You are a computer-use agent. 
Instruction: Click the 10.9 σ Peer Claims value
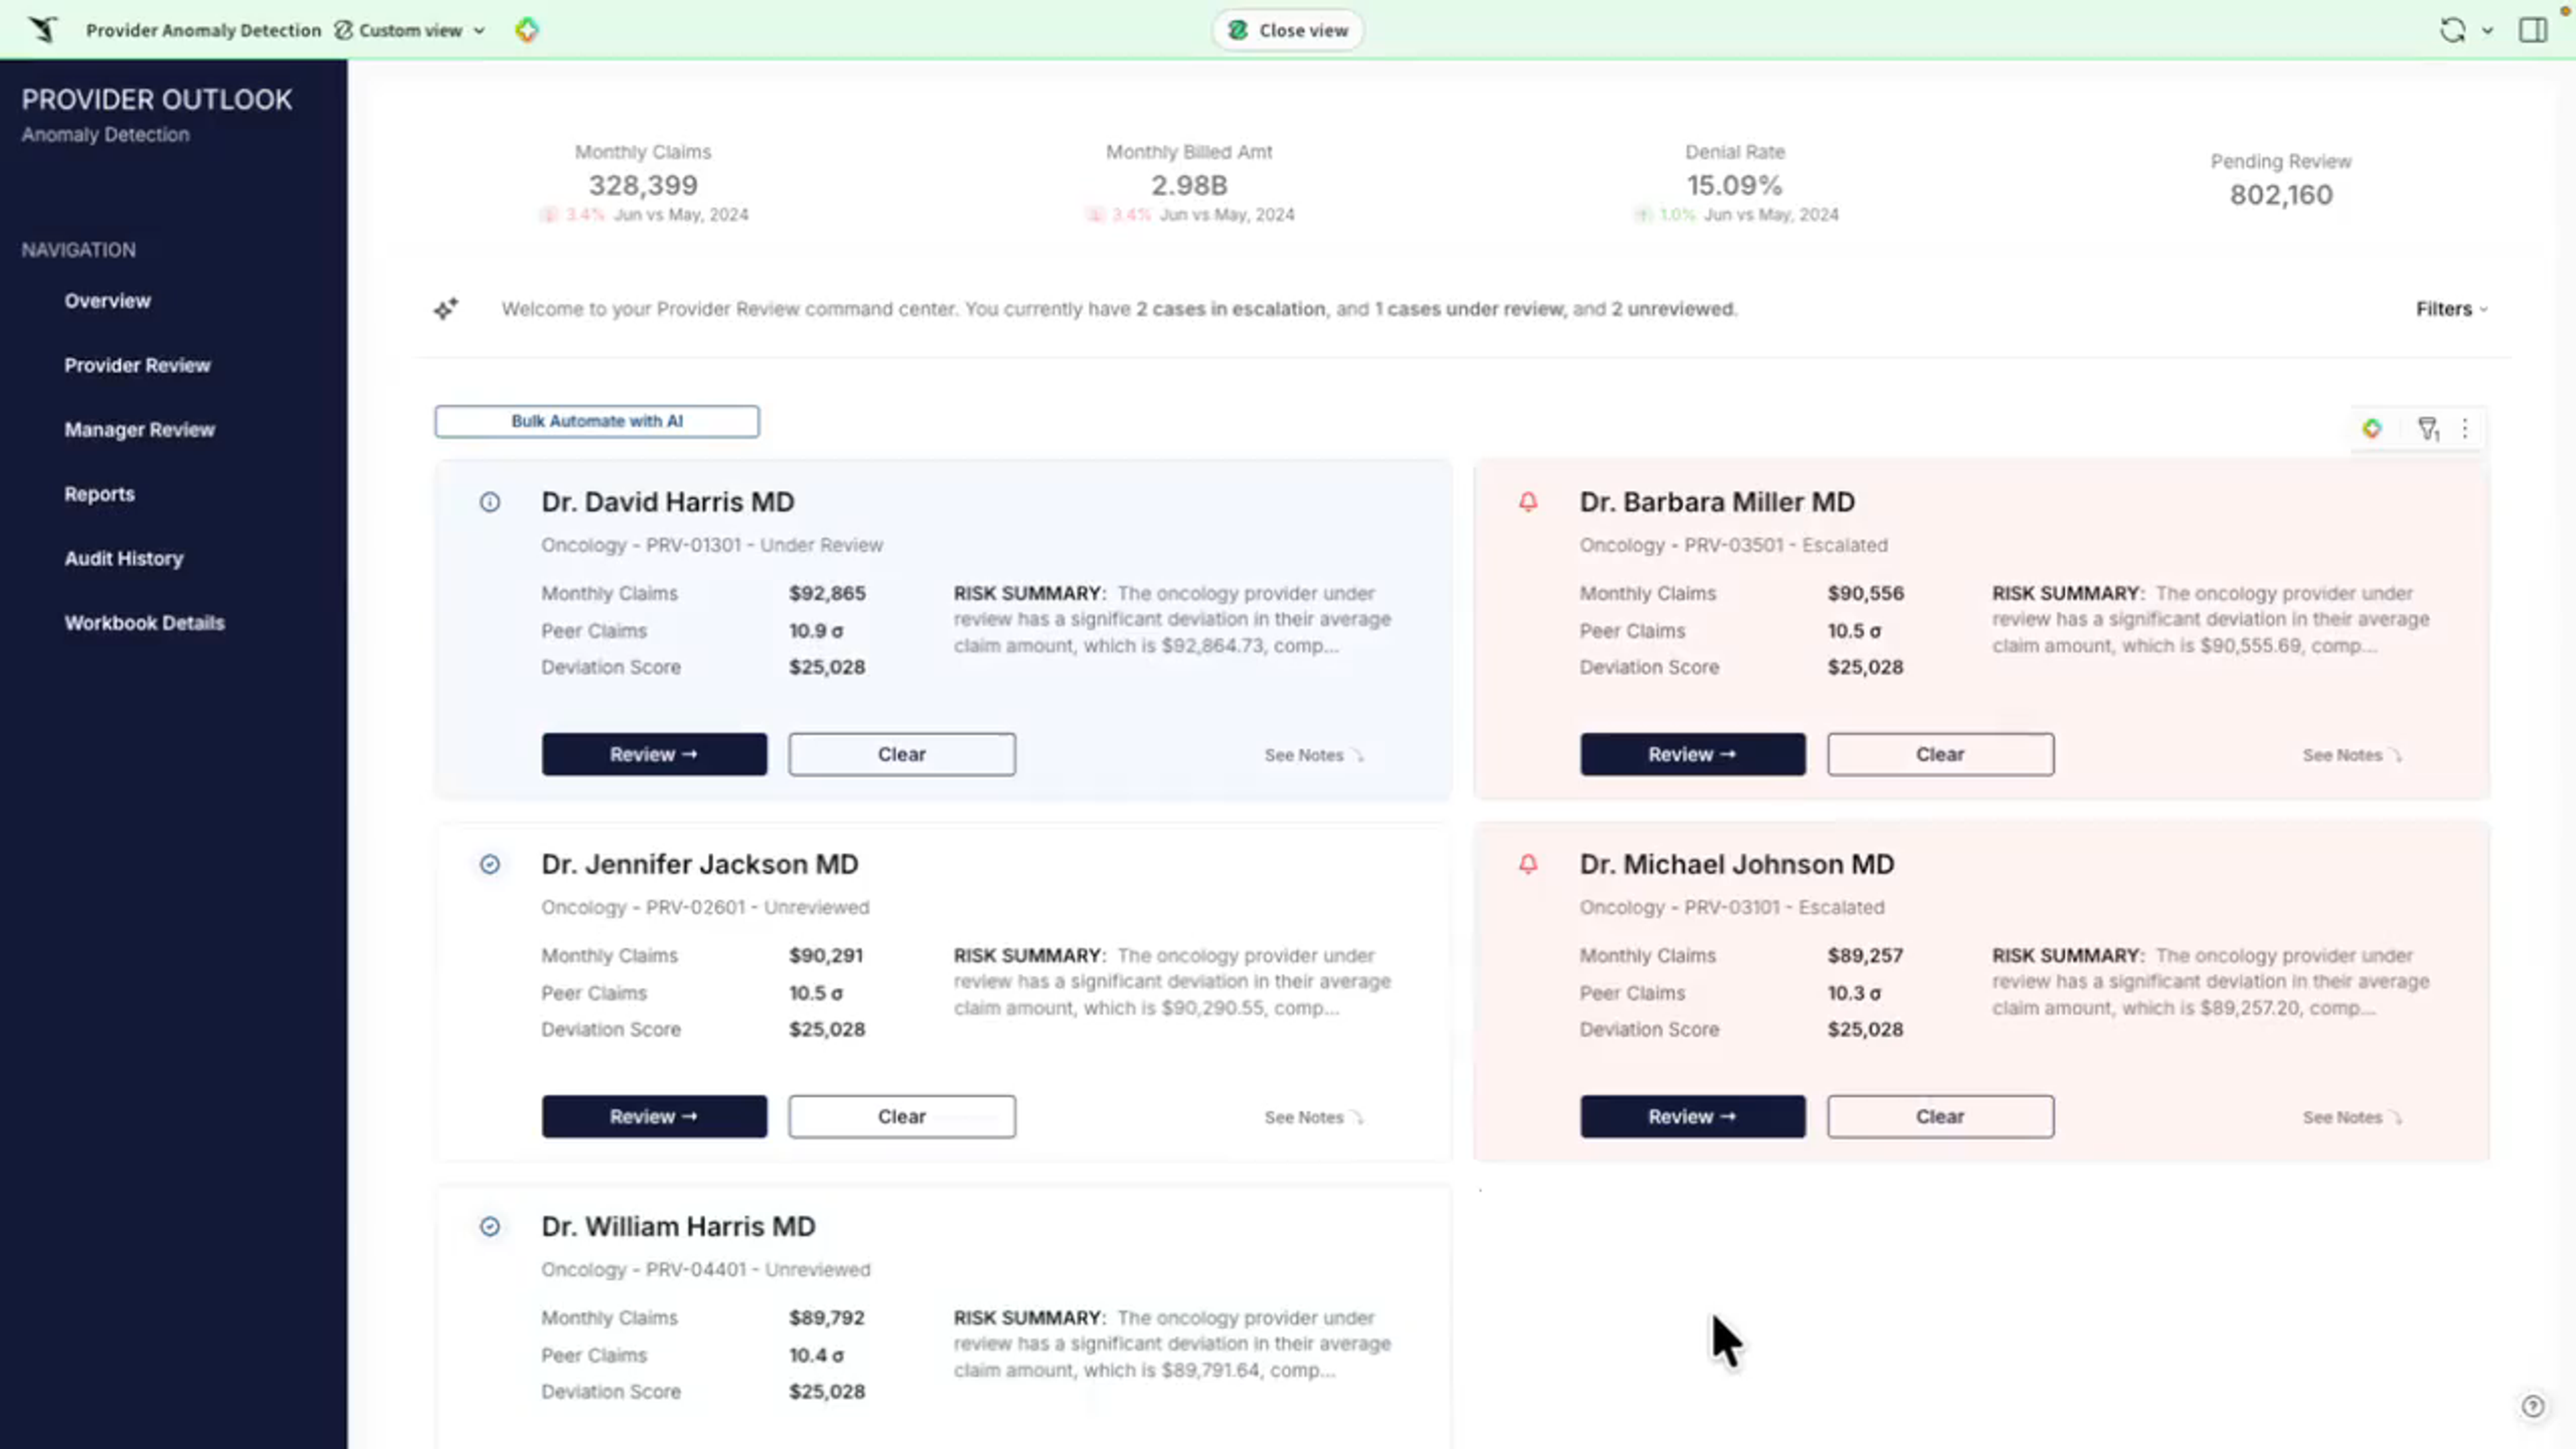[x=815, y=631]
